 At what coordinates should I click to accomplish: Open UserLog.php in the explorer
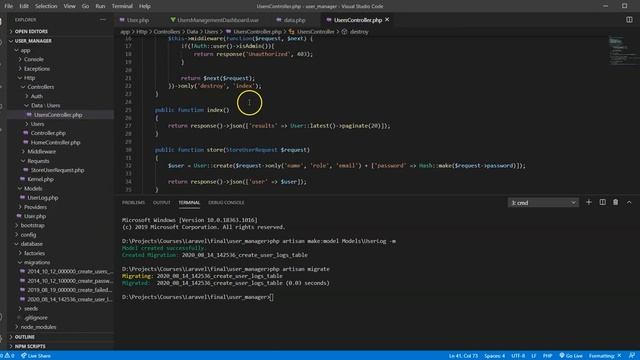pos(43,198)
